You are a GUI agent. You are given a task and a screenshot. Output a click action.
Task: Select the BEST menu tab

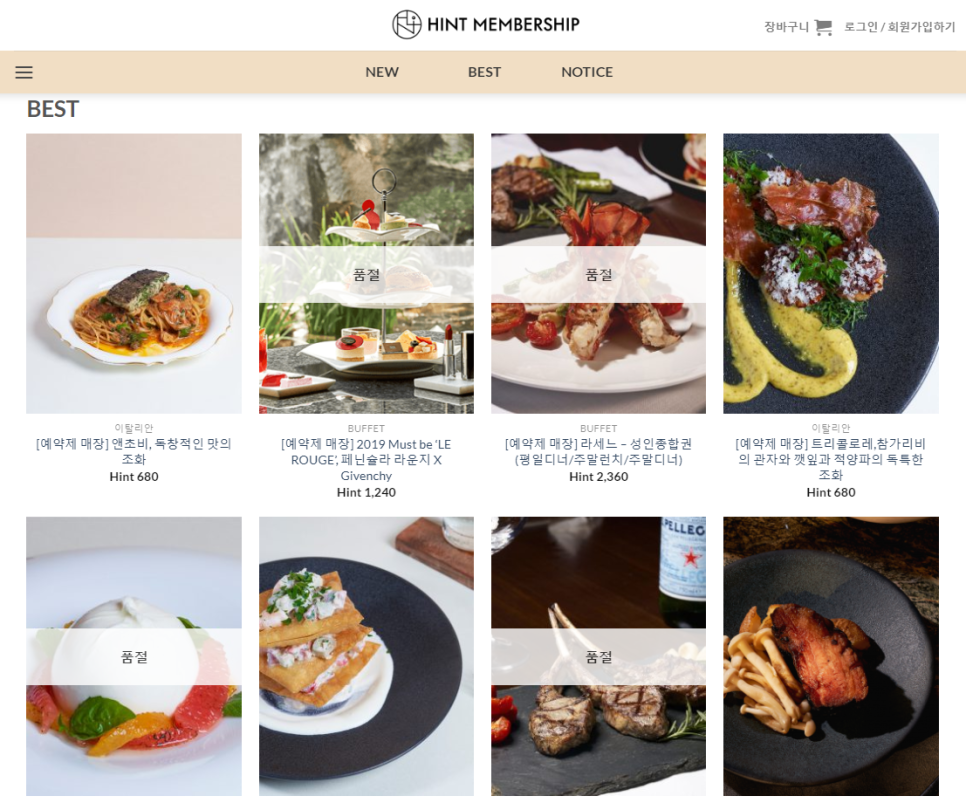point(484,72)
